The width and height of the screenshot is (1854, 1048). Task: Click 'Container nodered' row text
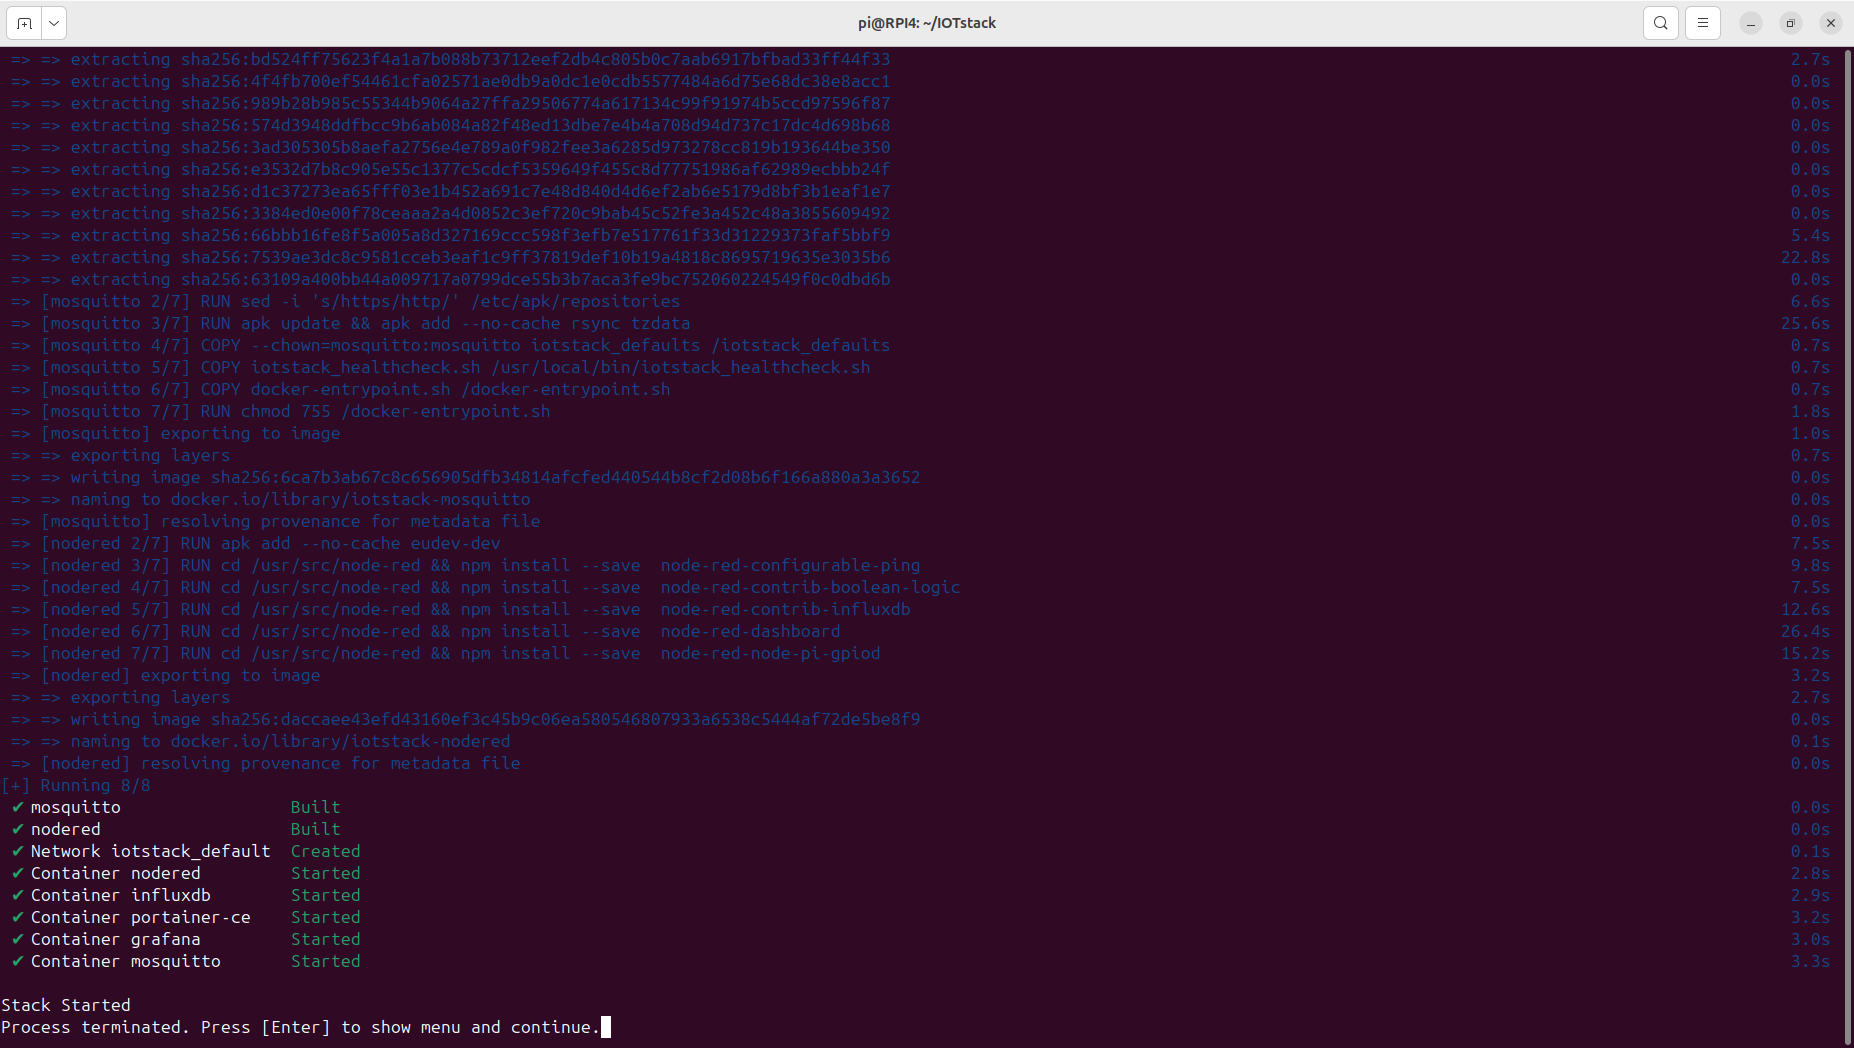click(115, 873)
